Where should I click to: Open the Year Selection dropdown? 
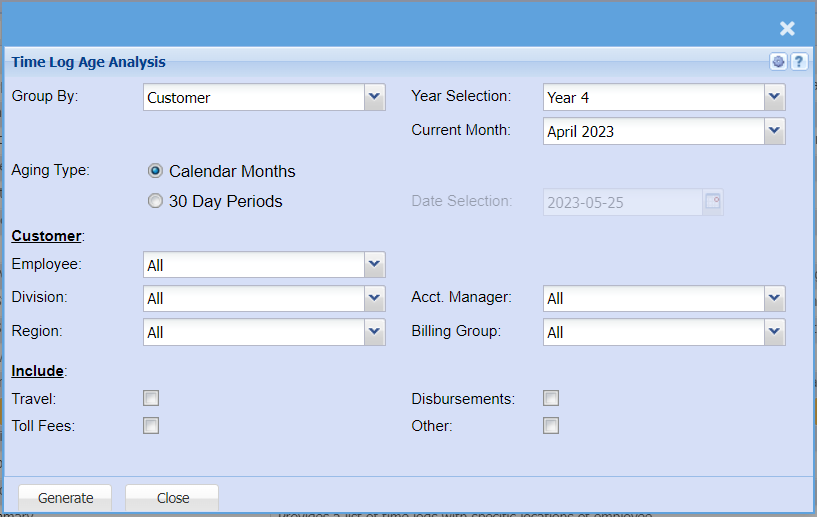click(x=774, y=97)
